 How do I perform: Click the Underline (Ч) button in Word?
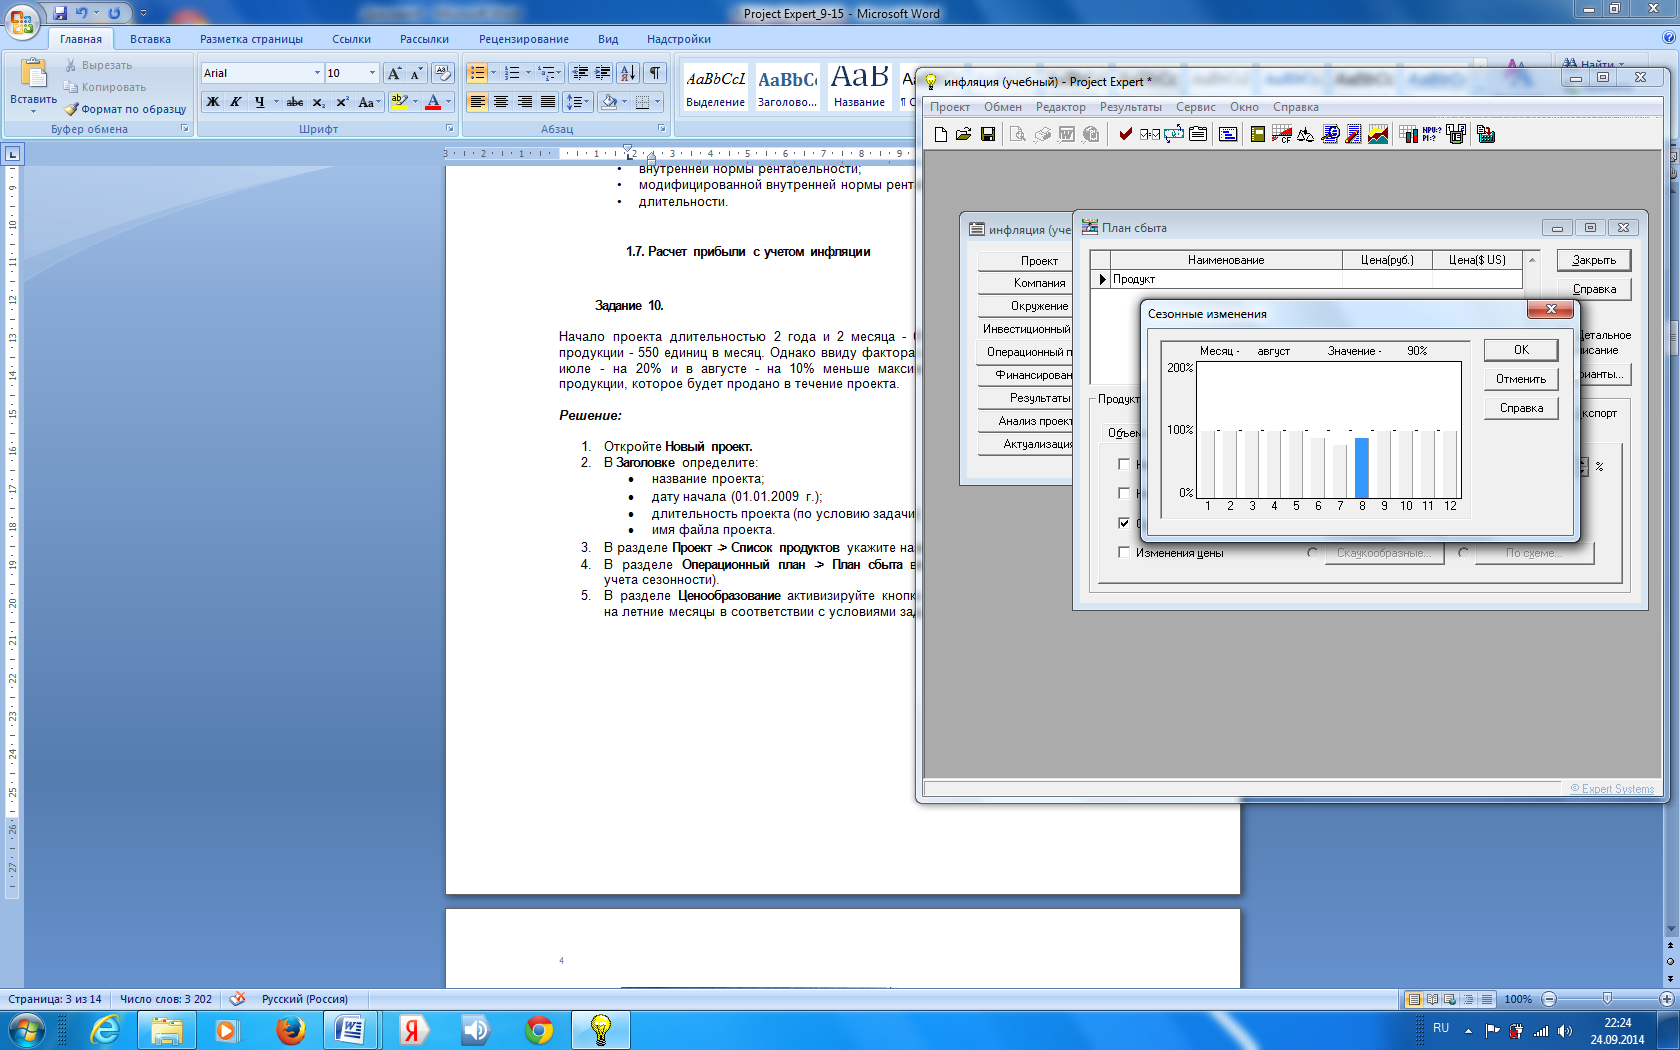tap(260, 102)
